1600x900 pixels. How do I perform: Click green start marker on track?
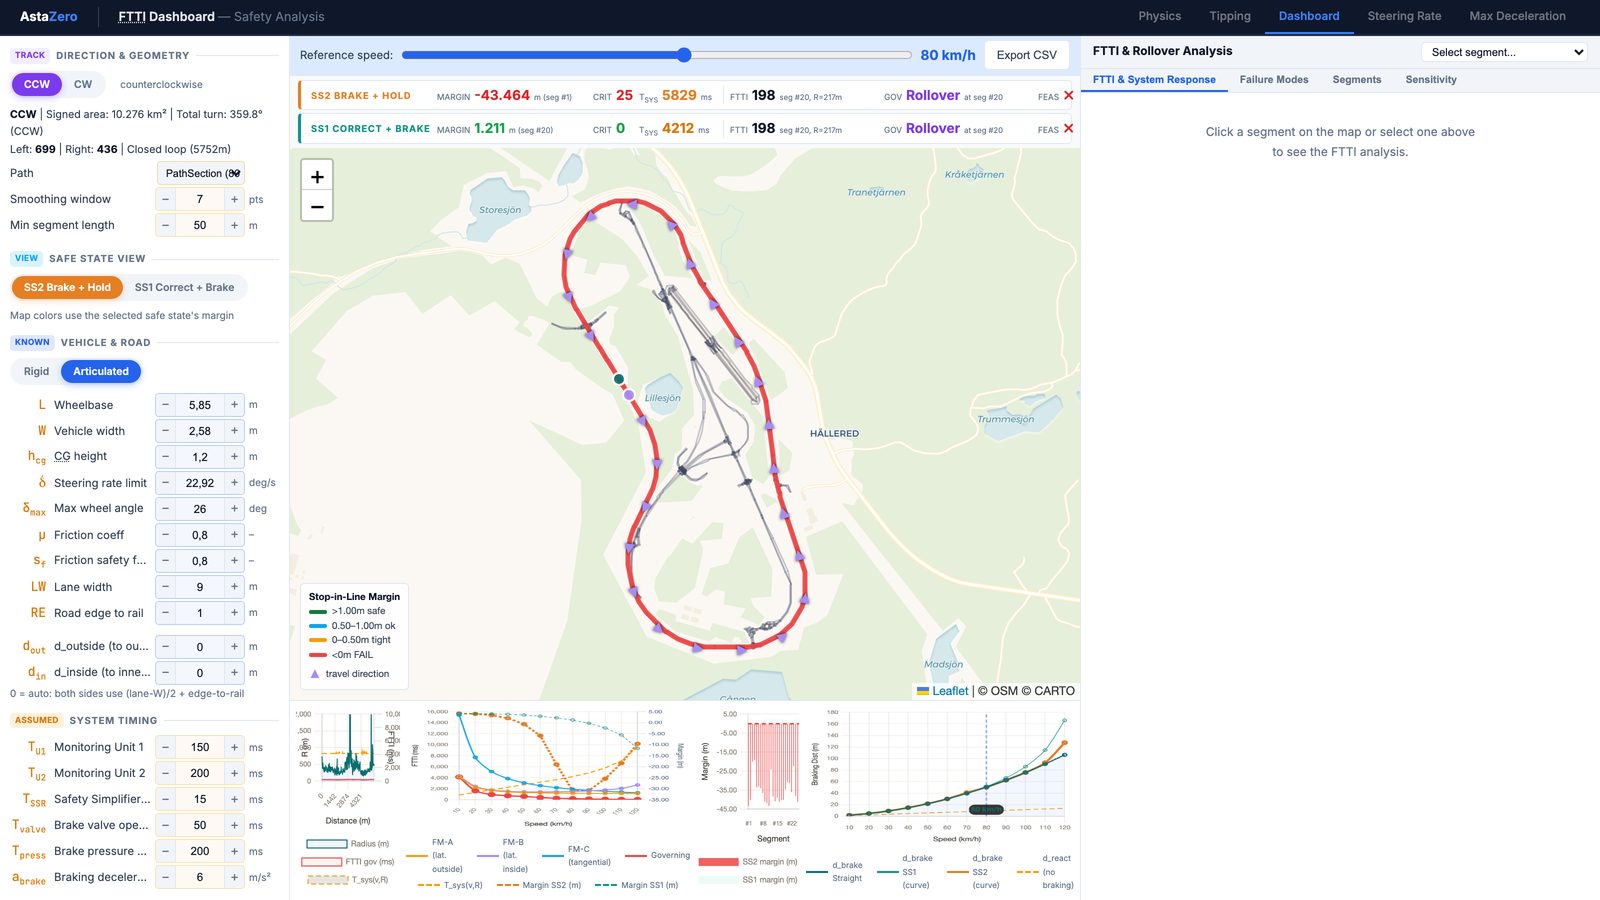coord(619,379)
